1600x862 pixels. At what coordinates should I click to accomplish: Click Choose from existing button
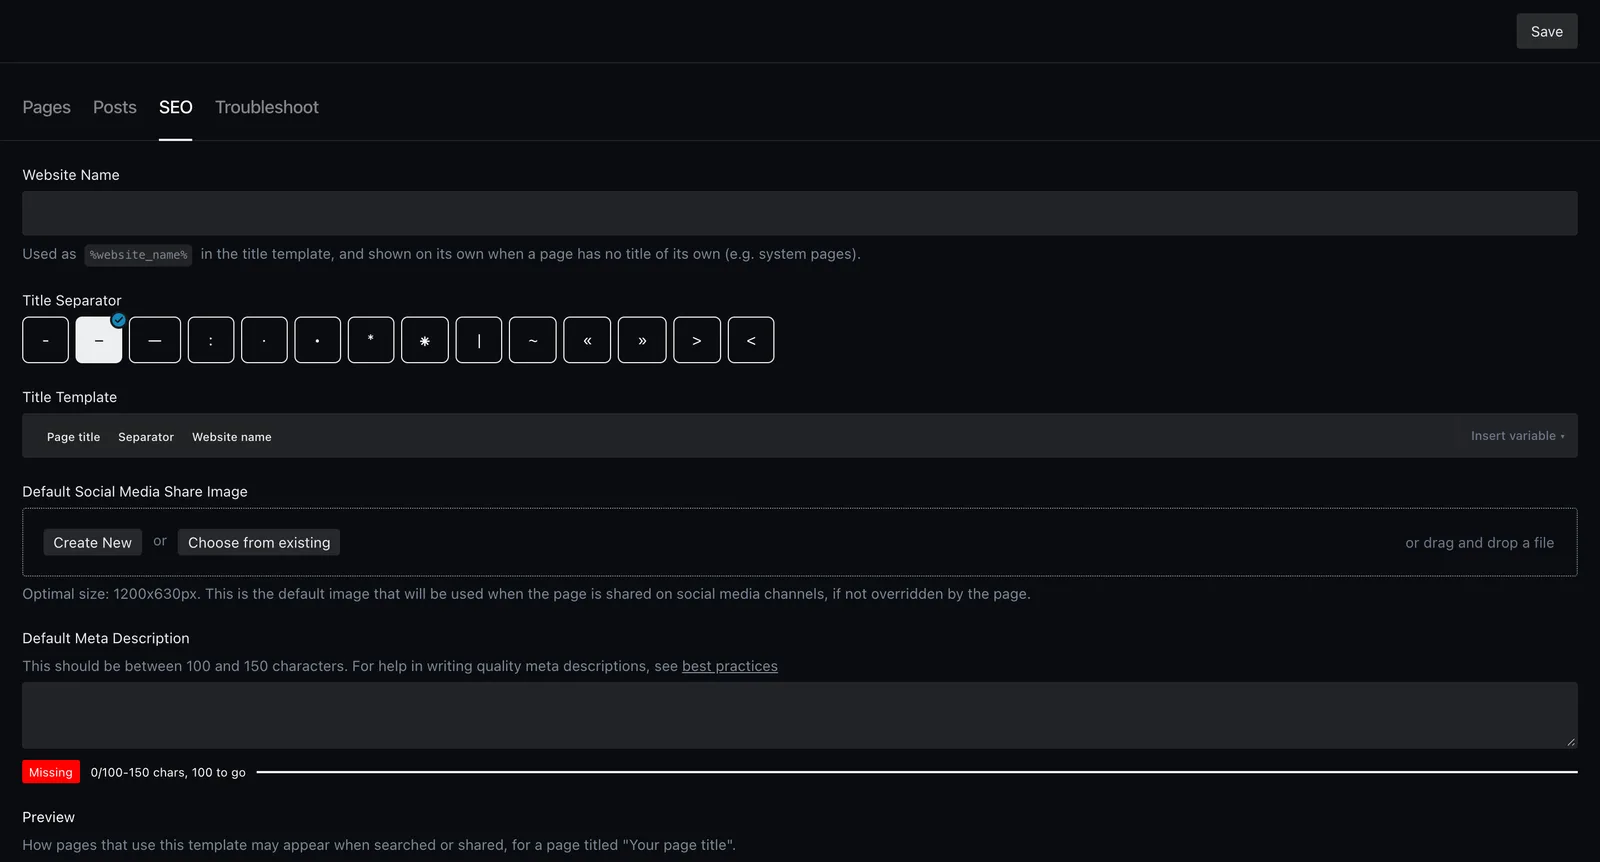tap(259, 542)
